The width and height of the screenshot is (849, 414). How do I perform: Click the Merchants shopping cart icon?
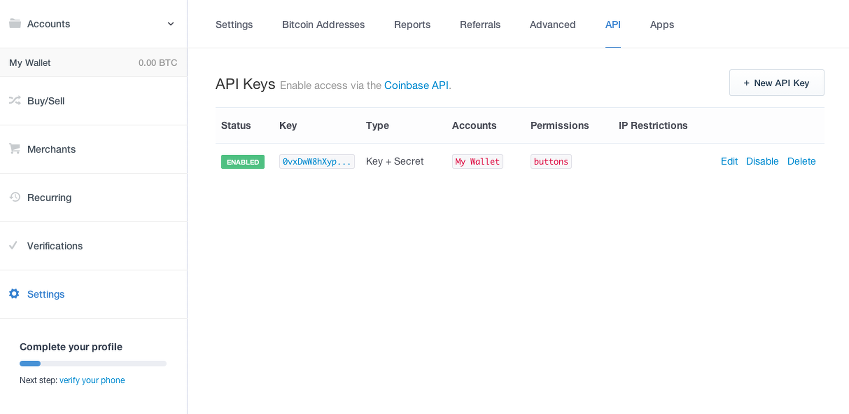tap(15, 149)
